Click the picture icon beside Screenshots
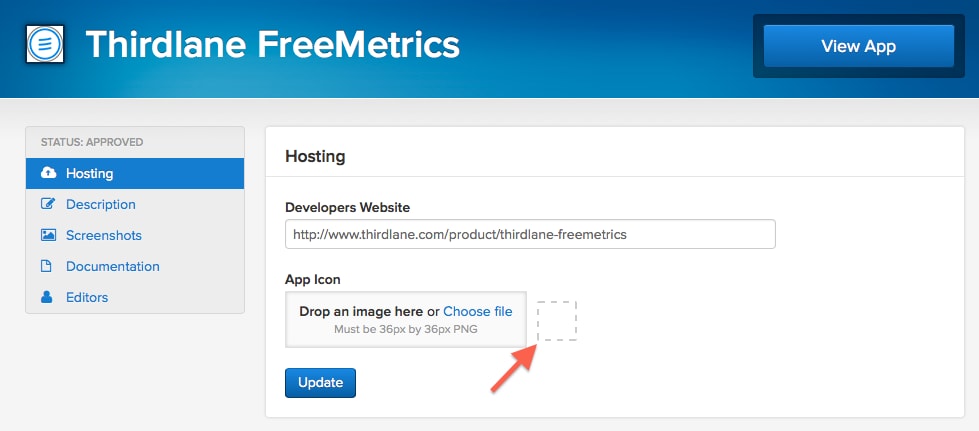Screen dimensions: 979x431 coord(48,235)
